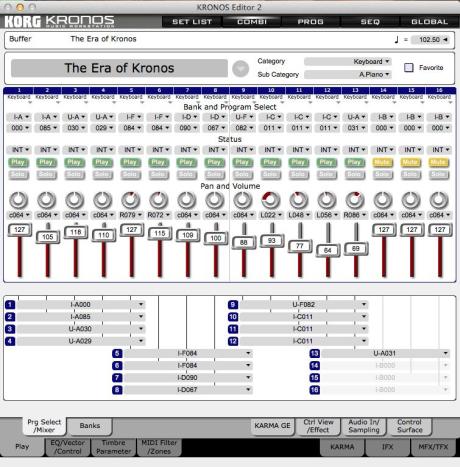Toggle the Mute button on timbre 14
The width and height of the screenshot is (460, 467).
(382, 162)
